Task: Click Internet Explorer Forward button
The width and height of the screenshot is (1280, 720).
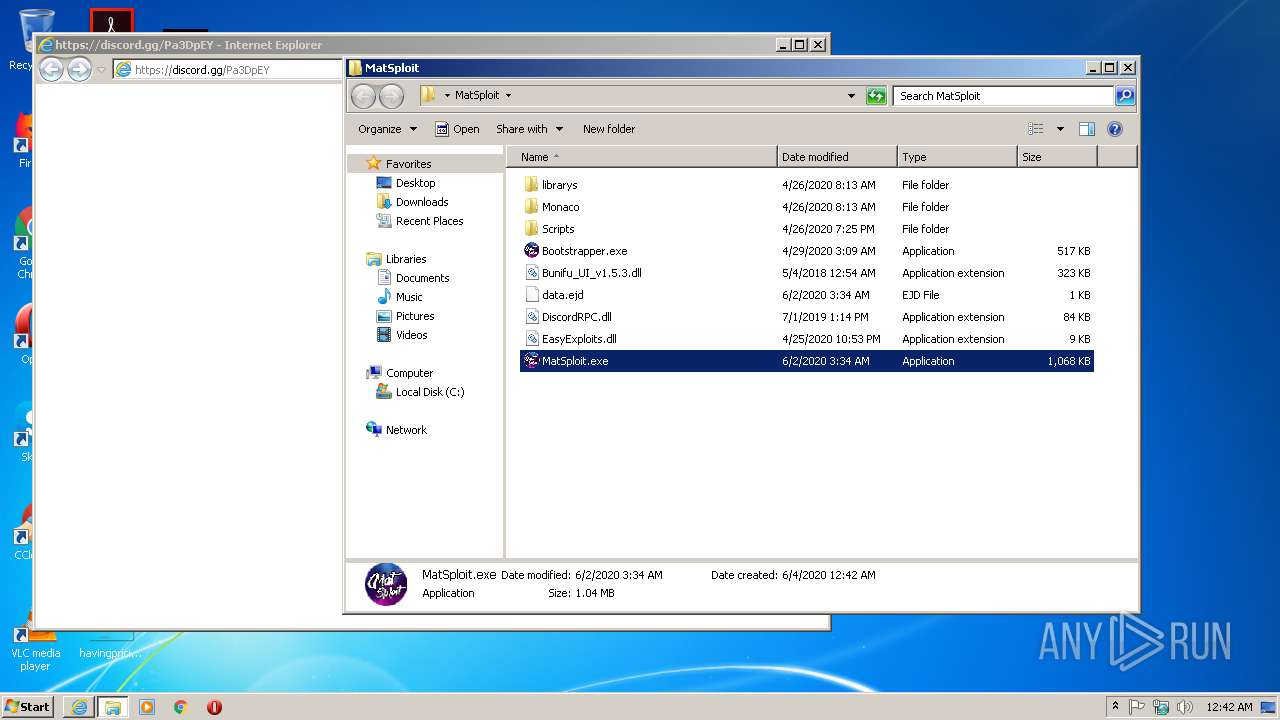Action: pos(79,70)
